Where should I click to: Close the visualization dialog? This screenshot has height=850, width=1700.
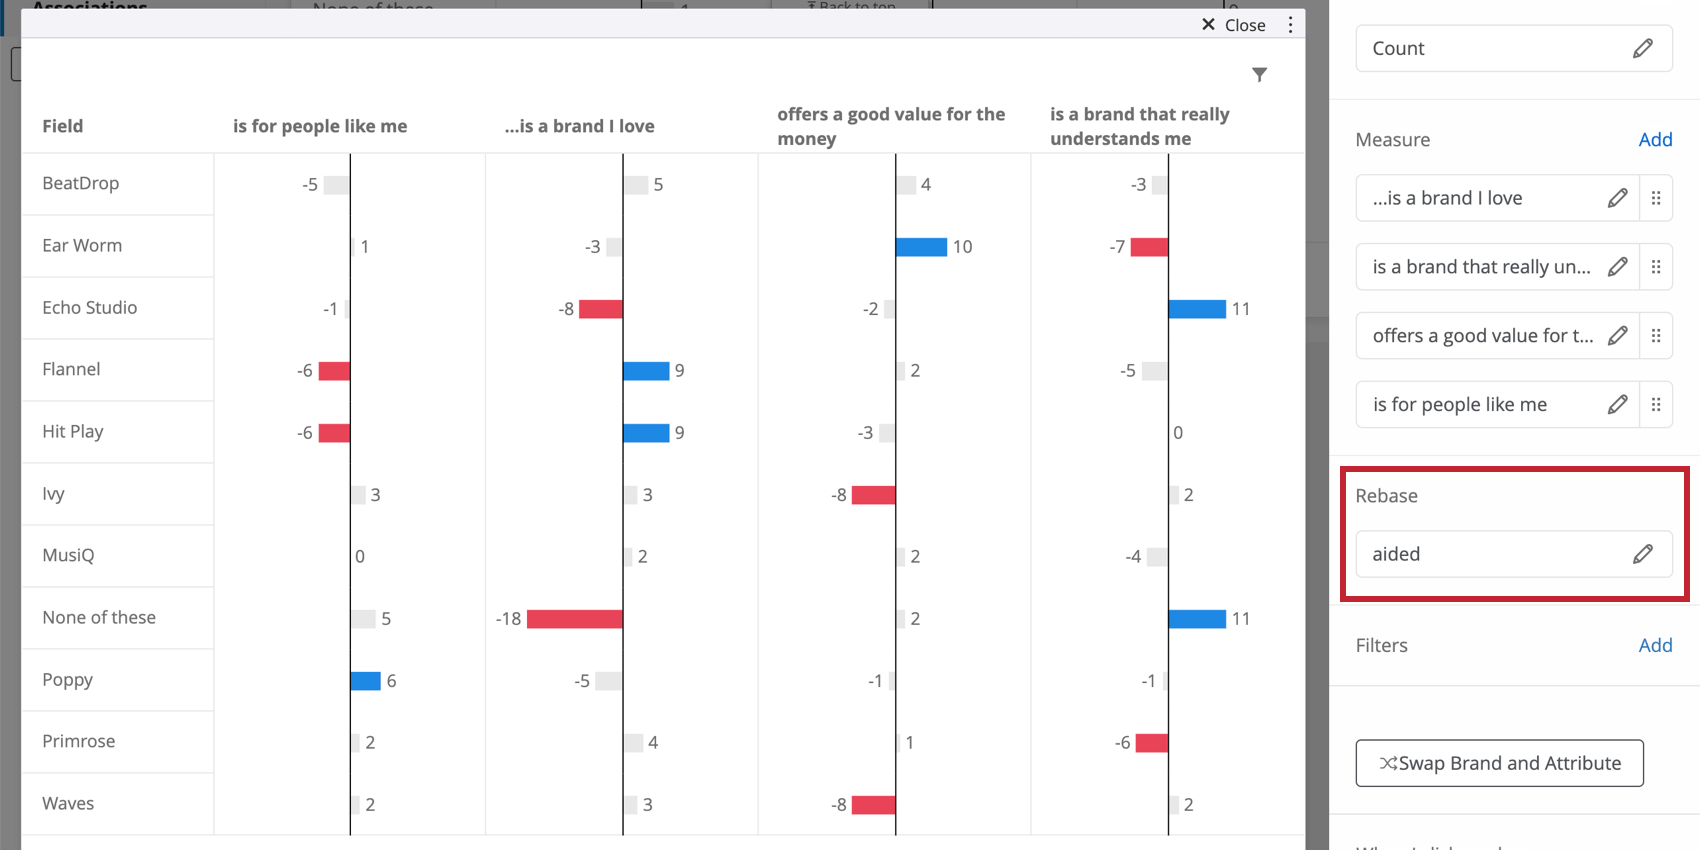1232,24
